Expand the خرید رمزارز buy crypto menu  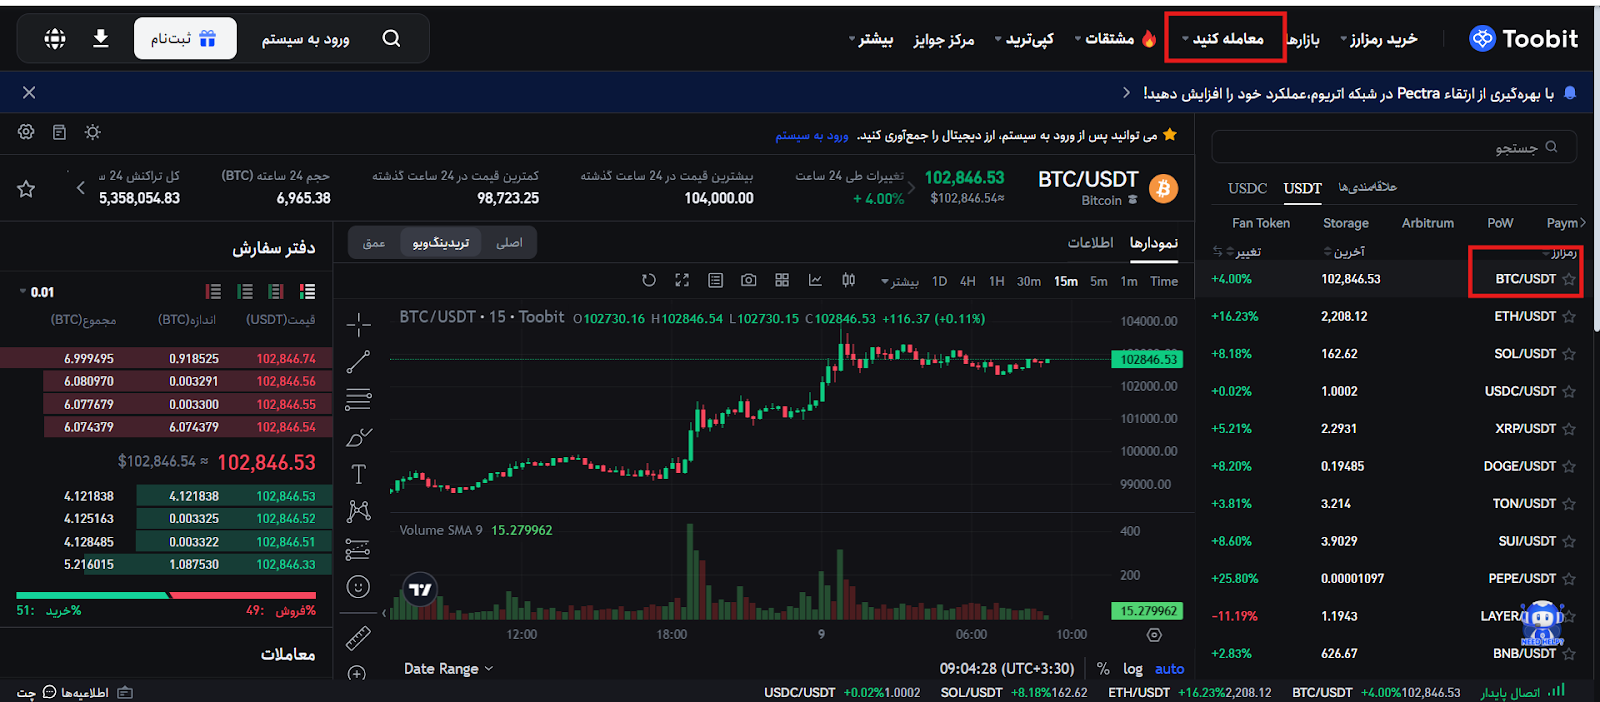pyautogui.click(x=1379, y=39)
